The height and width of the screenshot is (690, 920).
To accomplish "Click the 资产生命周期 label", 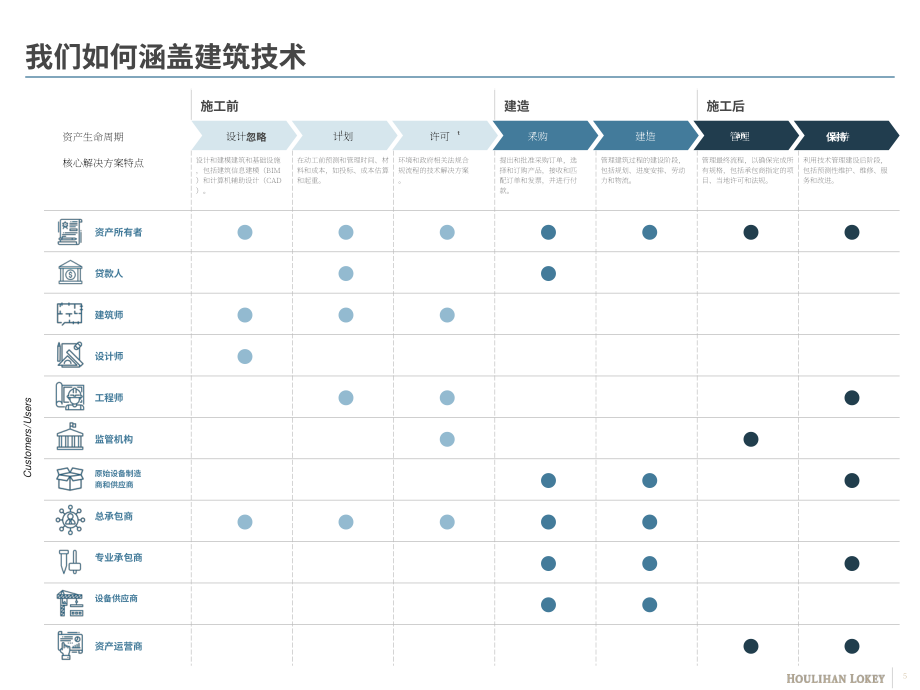I will pyautogui.click(x=93, y=137).
